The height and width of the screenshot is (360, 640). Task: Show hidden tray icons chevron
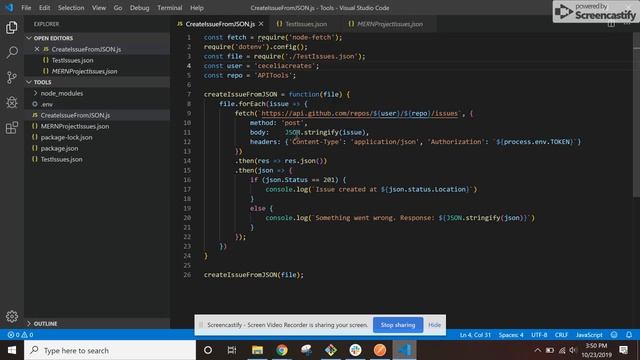538,350
